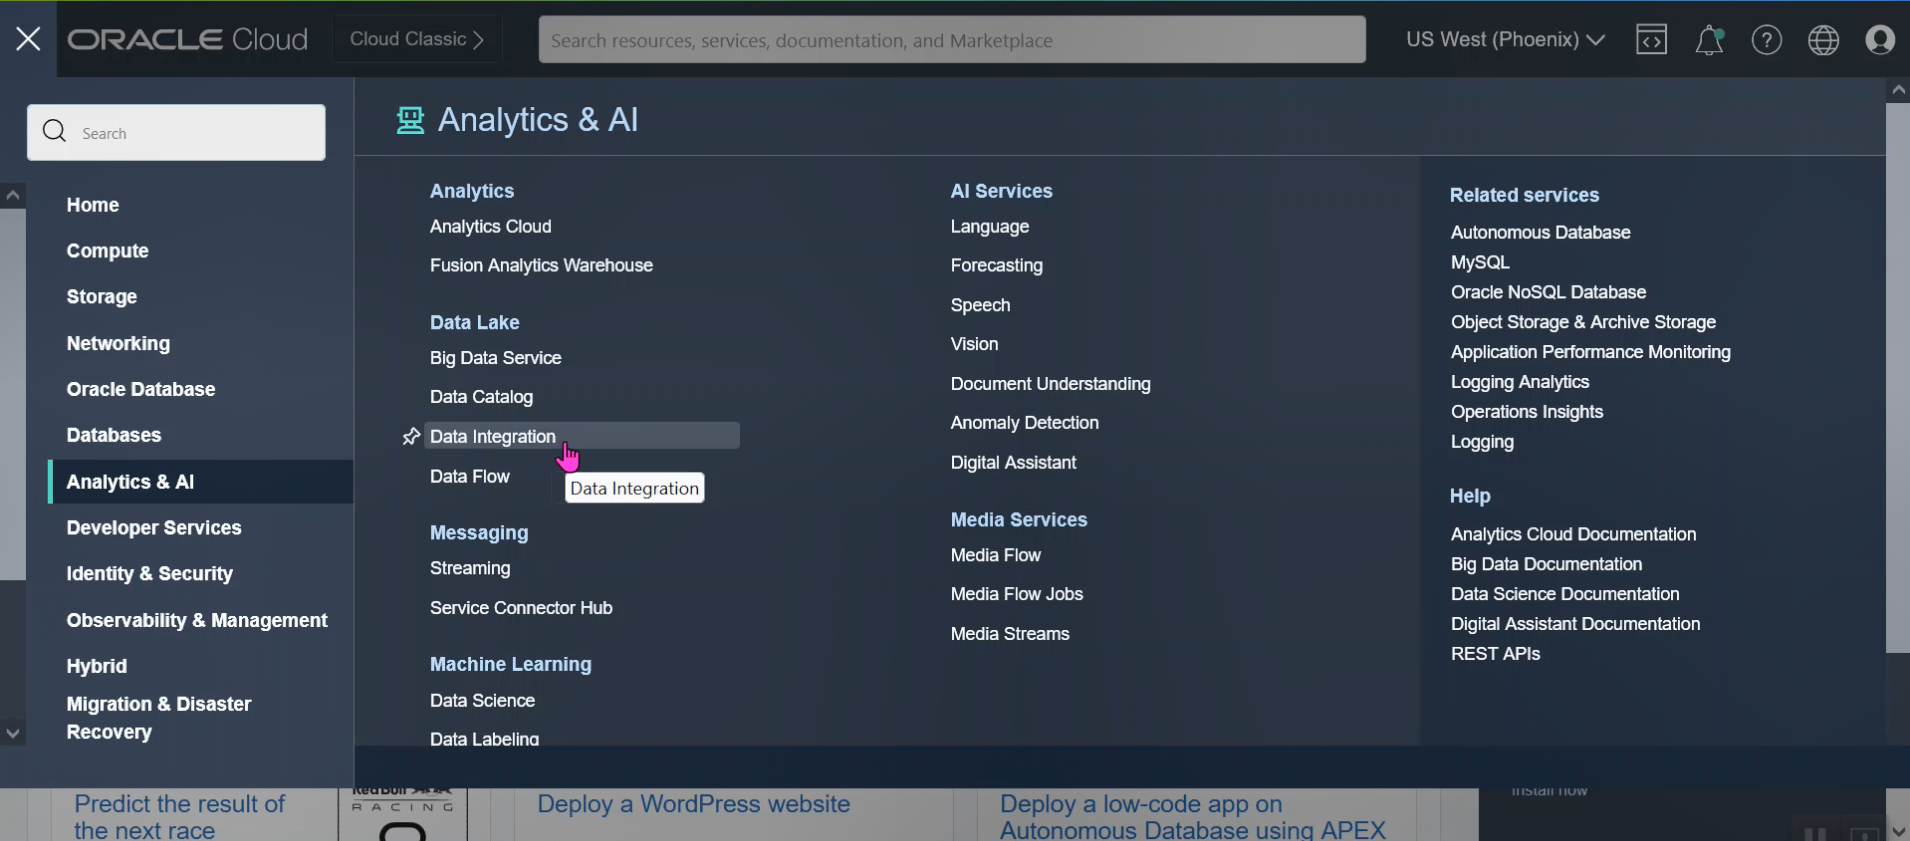Open Big Data Service
Image resolution: width=1910 pixels, height=841 pixels.
pyautogui.click(x=496, y=358)
